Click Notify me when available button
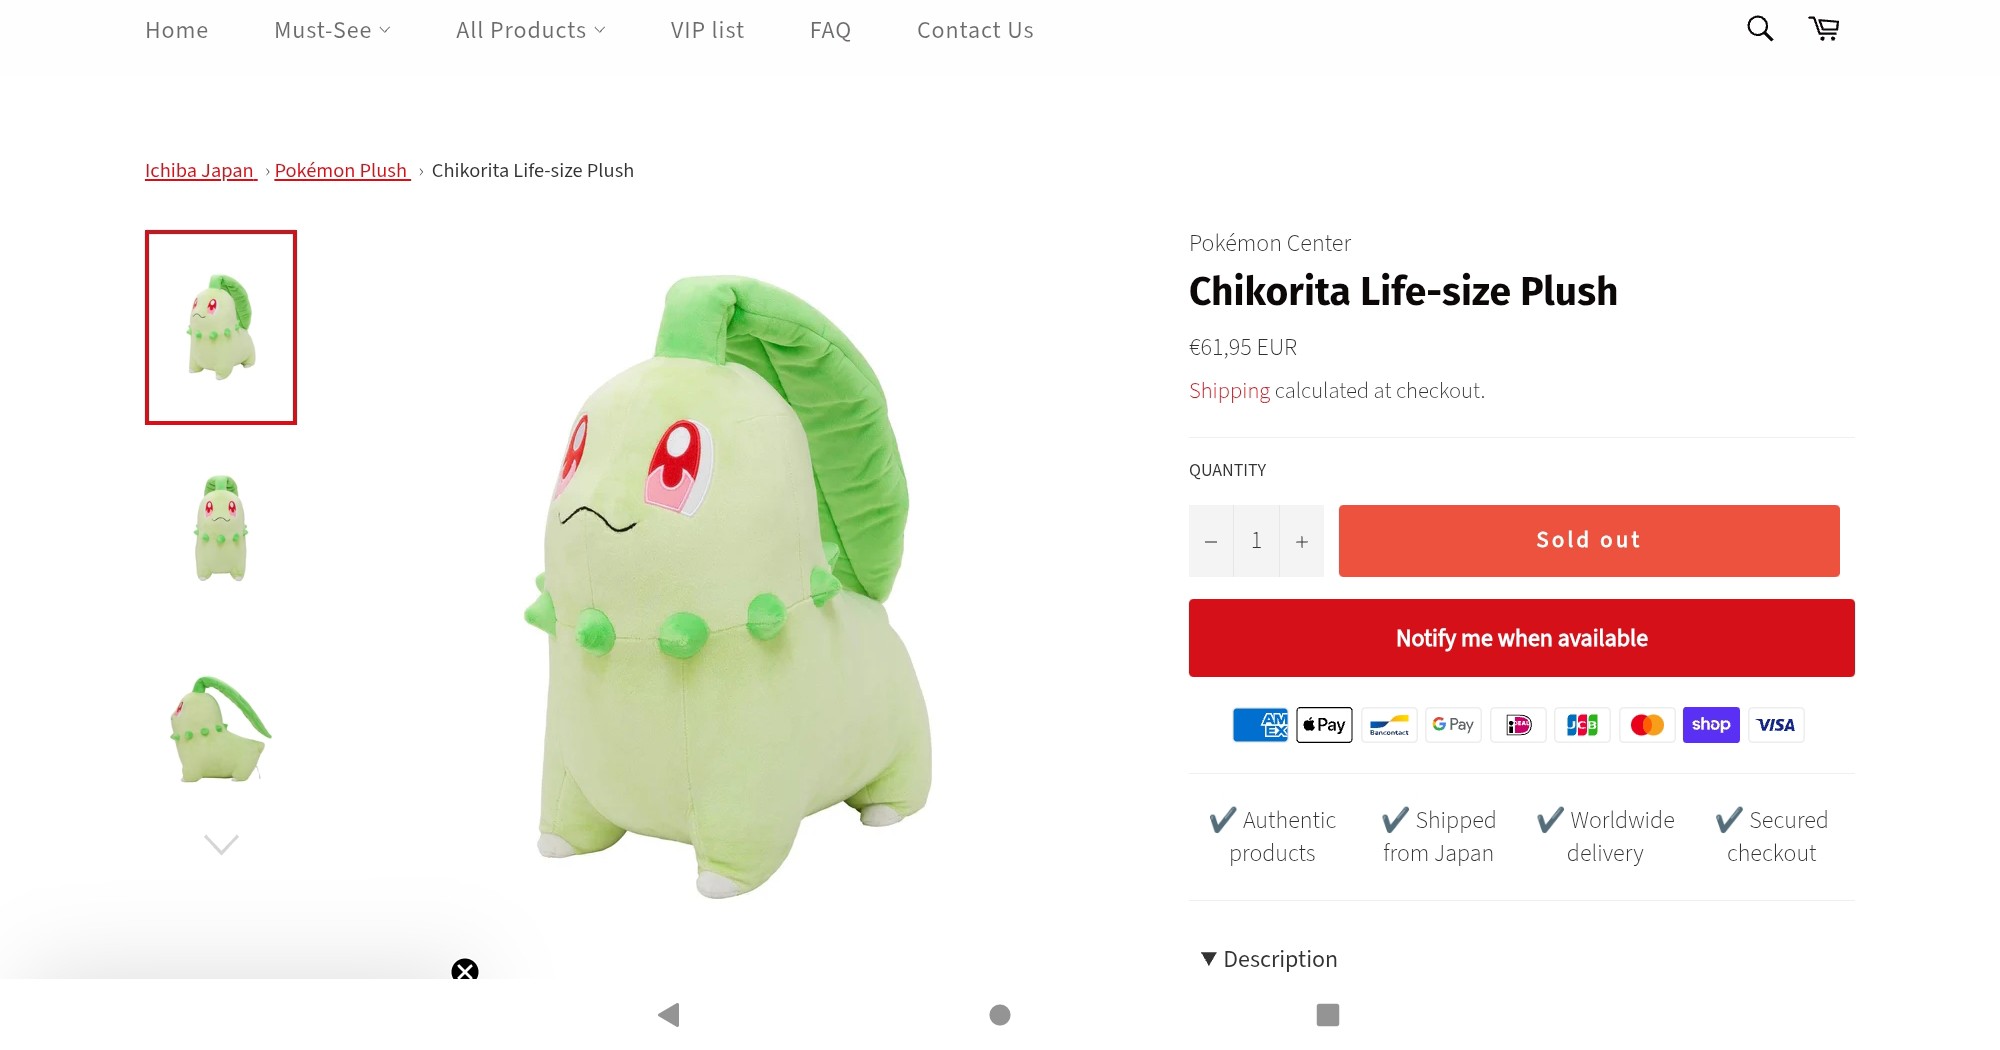This screenshot has height=1050, width=2000. click(1522, 638)
